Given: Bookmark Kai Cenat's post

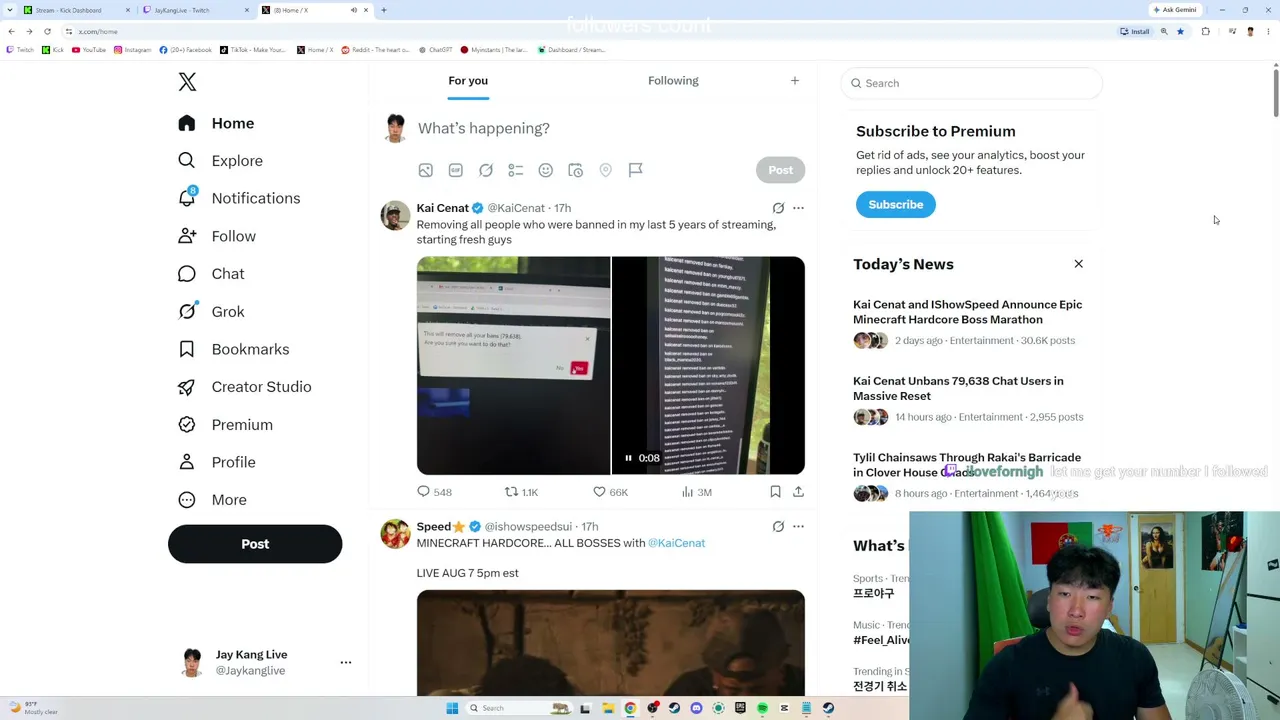Looking at the screenshot, I should tap(775, 492).
